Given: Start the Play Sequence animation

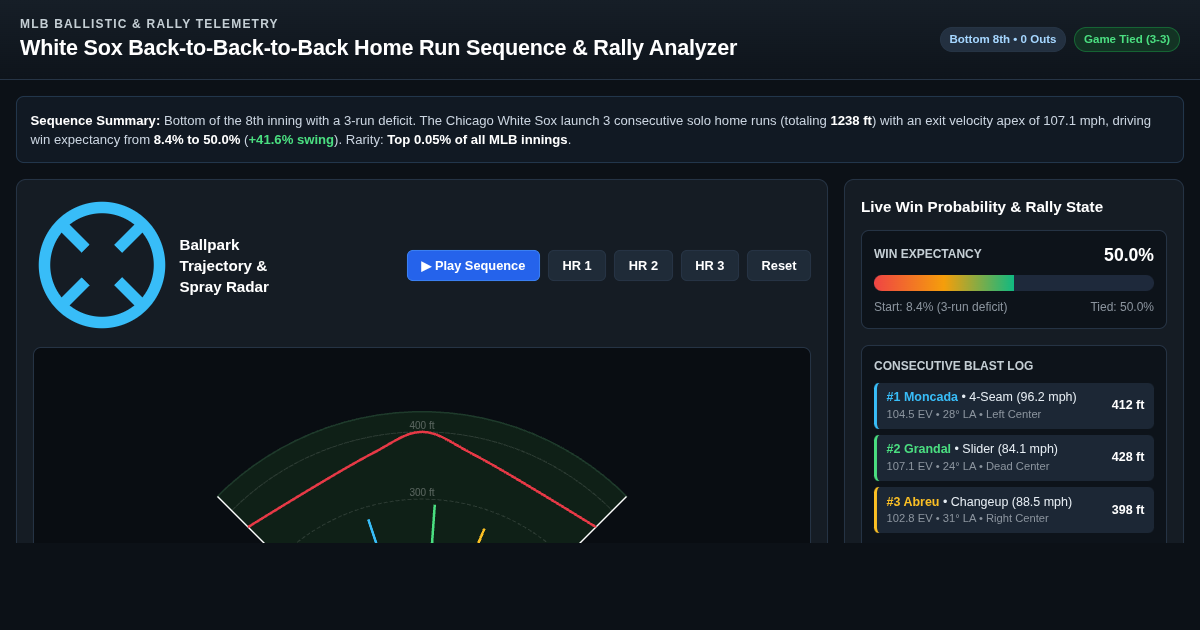Looking at the screenshot, I should pyautogui.click(x=473, y=265).
